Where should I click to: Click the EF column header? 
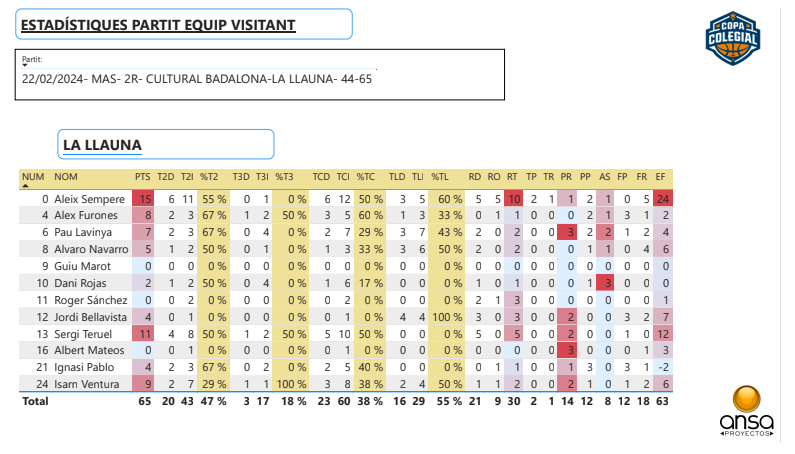pyautogui.click(x=661, y=177)
